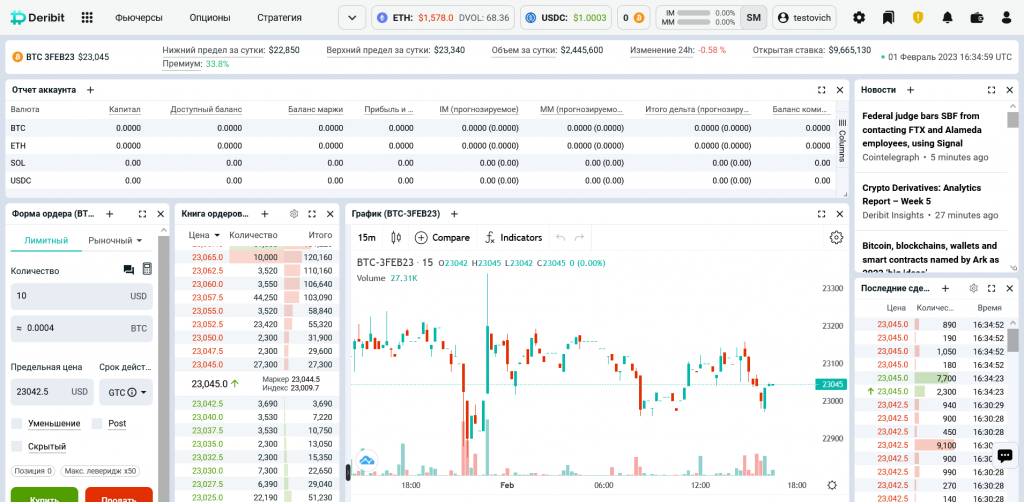Change the chart candle style icon
Screen dimensions: 1024x502
pyautogui.click(x=396, y=237)
